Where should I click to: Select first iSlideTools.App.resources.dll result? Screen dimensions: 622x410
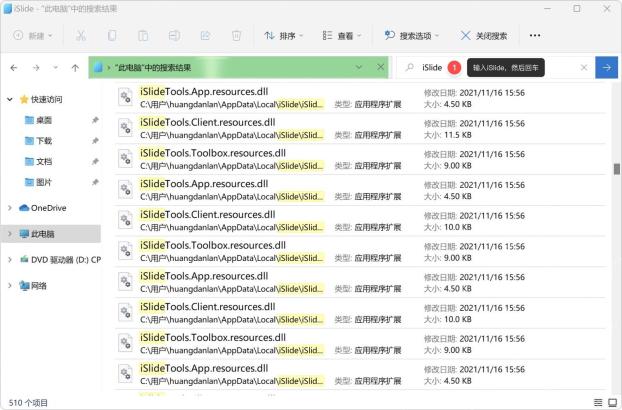point(361,98)
